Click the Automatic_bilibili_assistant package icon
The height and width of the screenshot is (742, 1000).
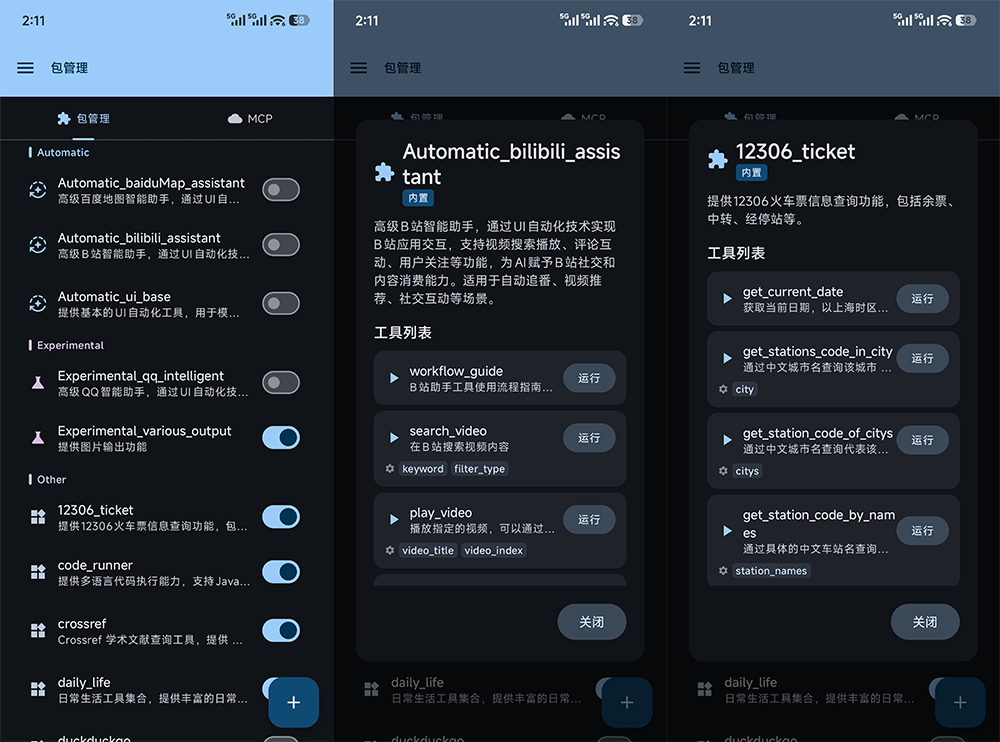32,244
